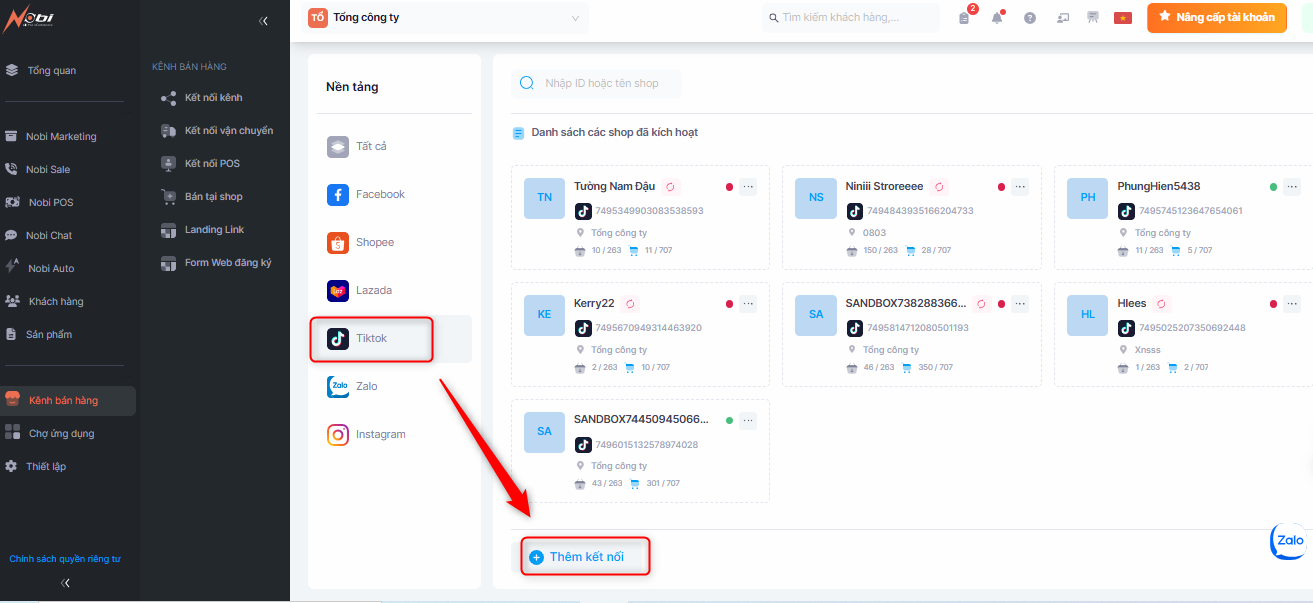
Task: Select the Tiktok platform tab
Action: click(x=371, y=339)
